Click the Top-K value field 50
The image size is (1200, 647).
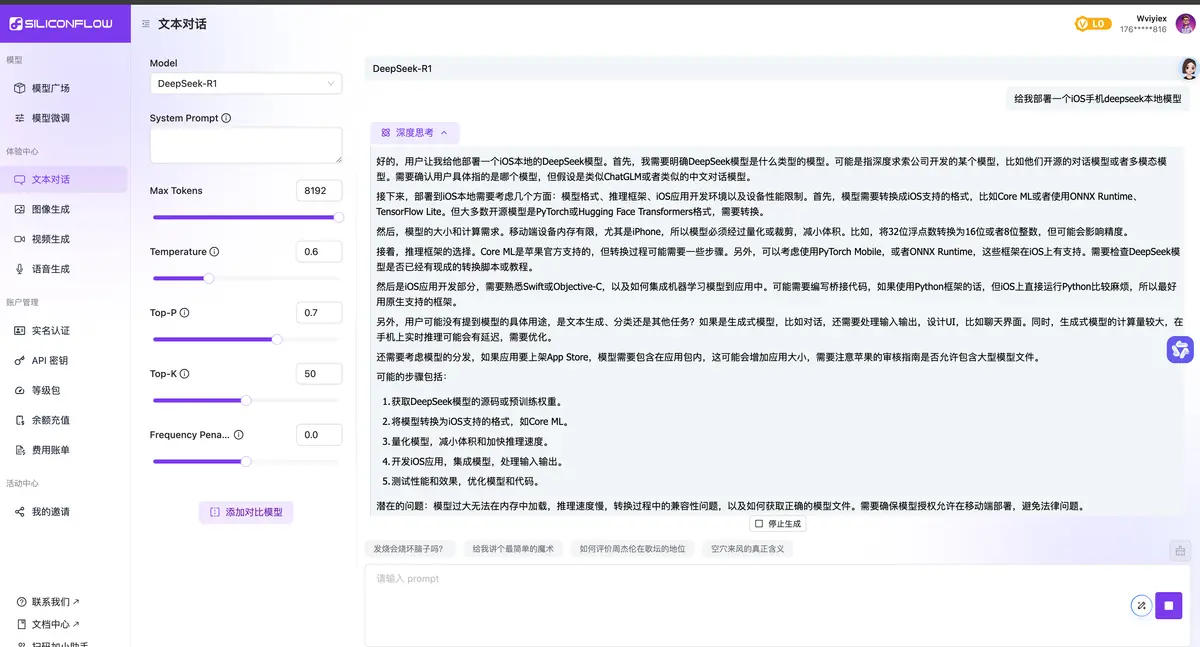tap(319, 374)
